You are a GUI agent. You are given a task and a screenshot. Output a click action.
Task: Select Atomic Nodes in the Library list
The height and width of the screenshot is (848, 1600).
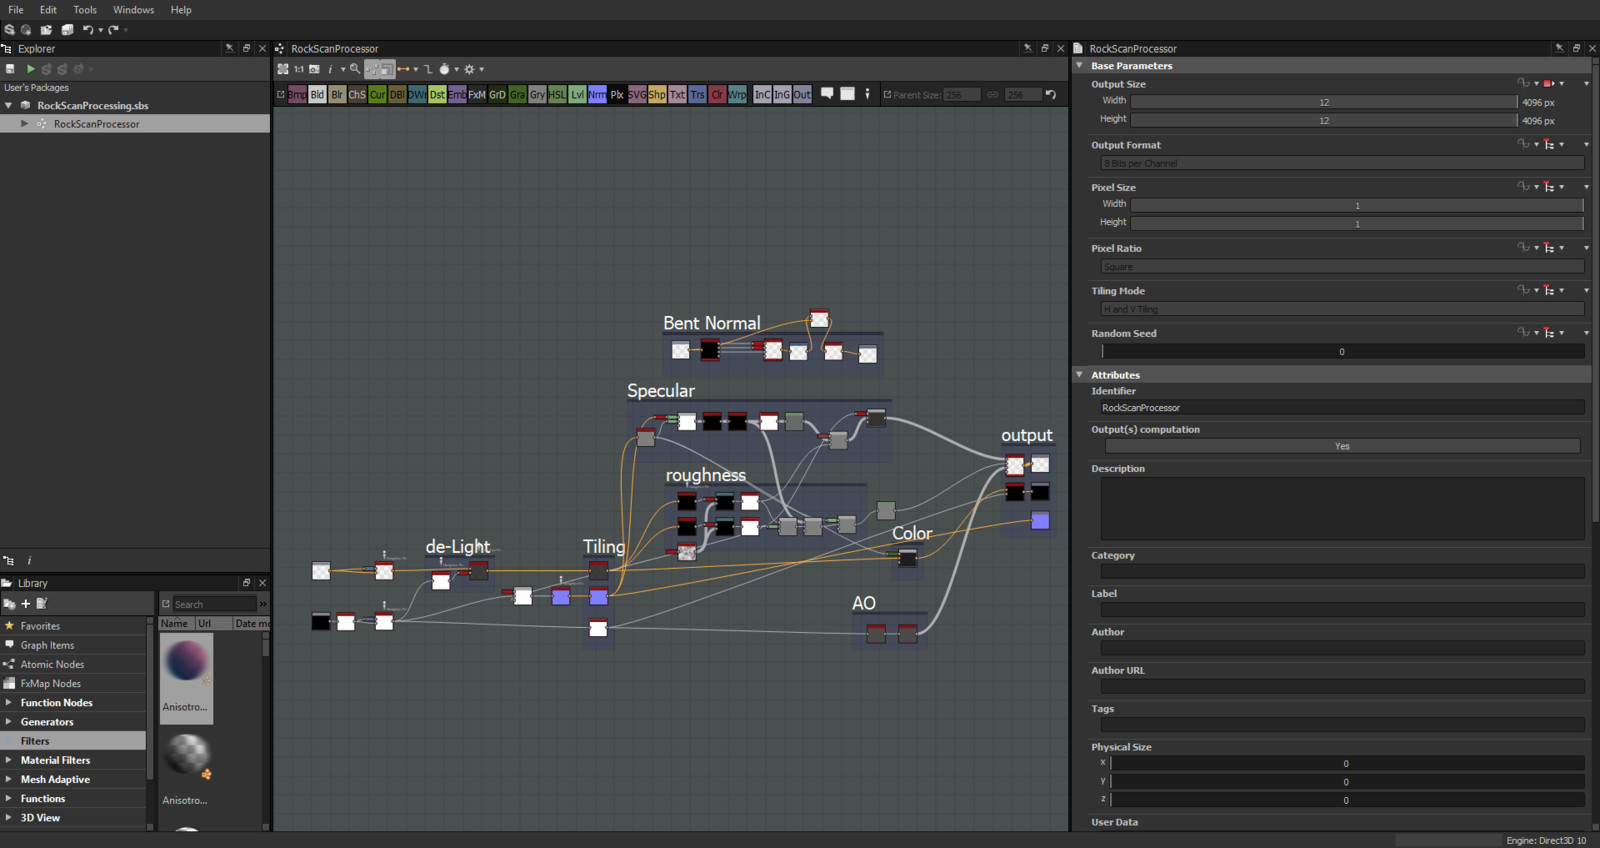pos(73,664)
